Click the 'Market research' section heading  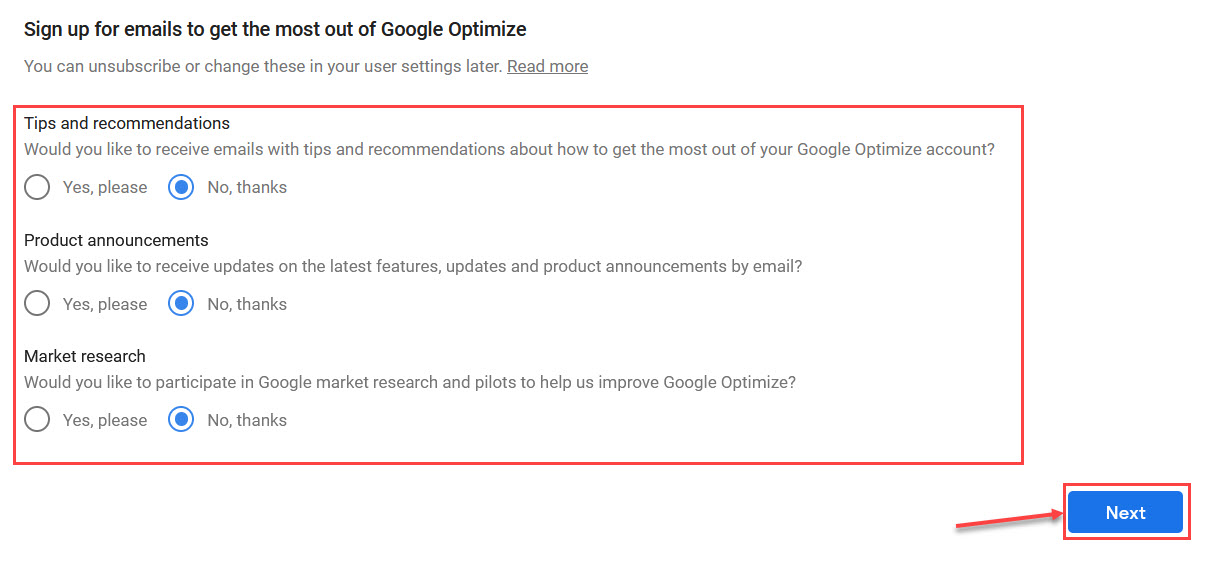85,356
